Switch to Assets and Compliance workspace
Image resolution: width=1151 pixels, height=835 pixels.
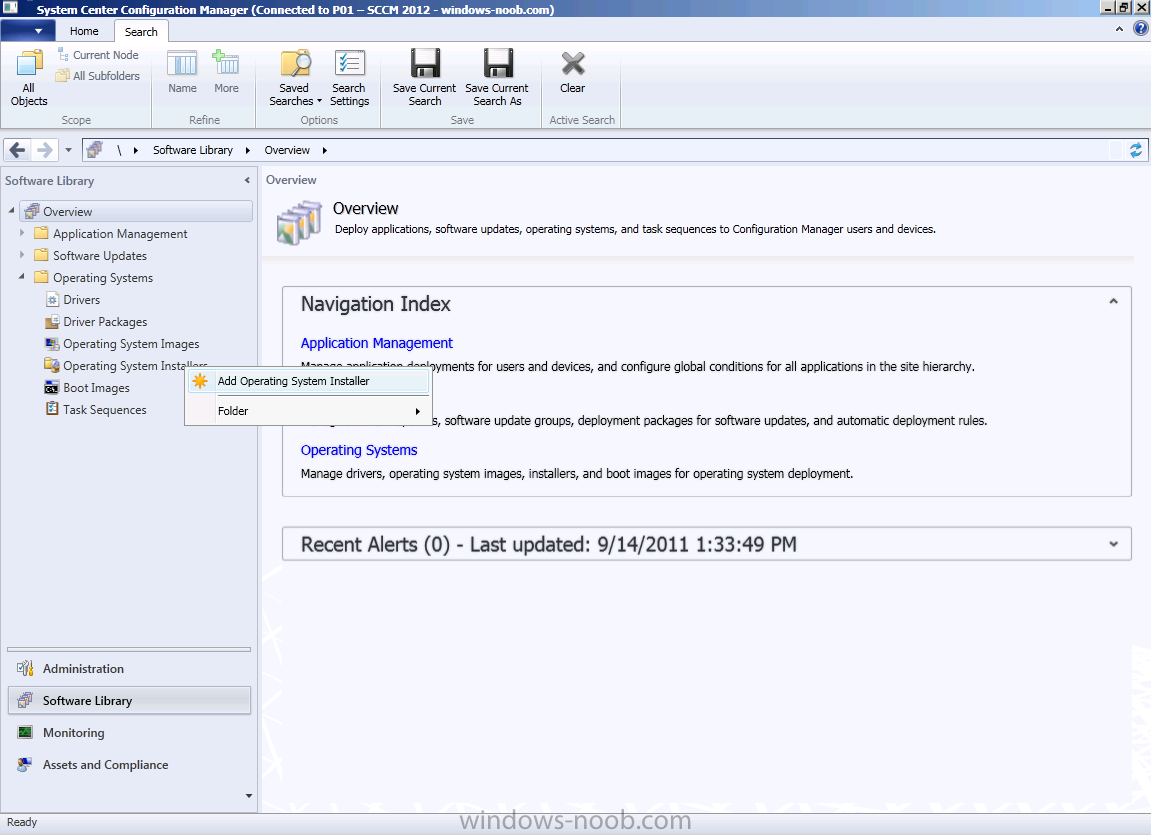129,765
